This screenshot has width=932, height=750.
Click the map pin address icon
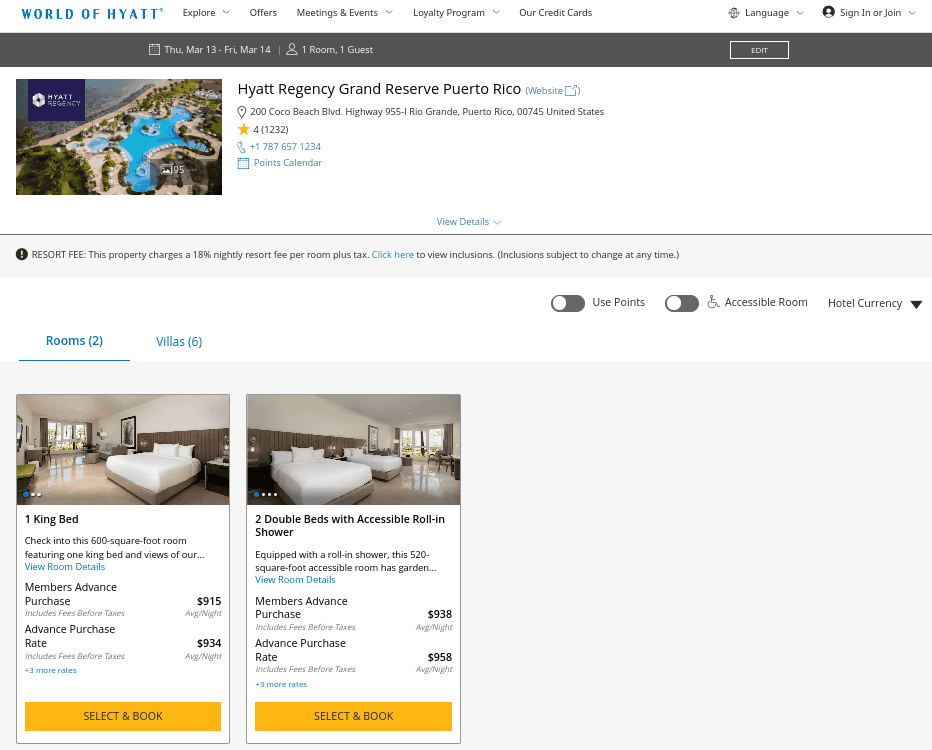242,112
